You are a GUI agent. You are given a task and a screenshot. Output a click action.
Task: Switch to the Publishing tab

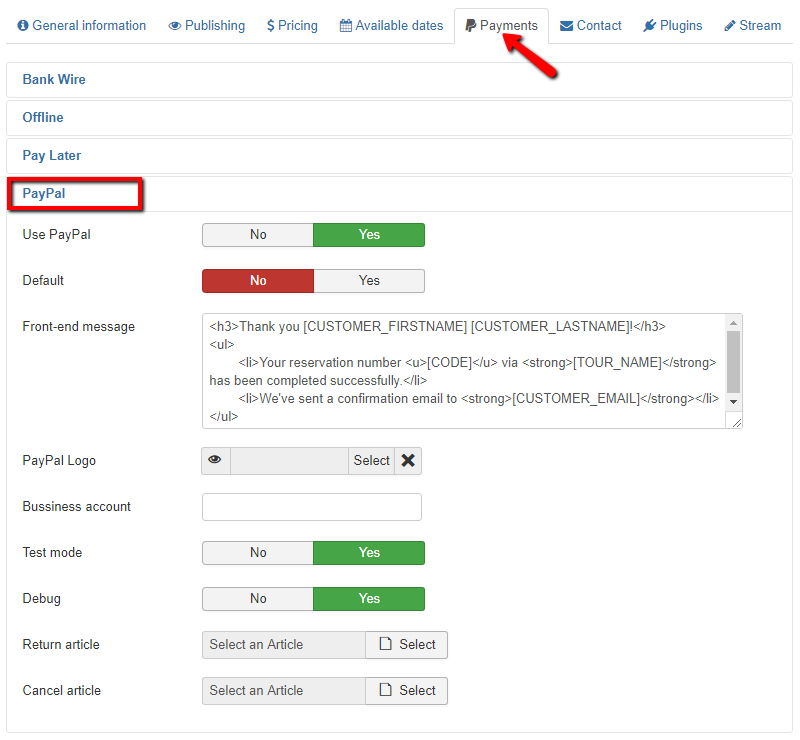[207, 26]
